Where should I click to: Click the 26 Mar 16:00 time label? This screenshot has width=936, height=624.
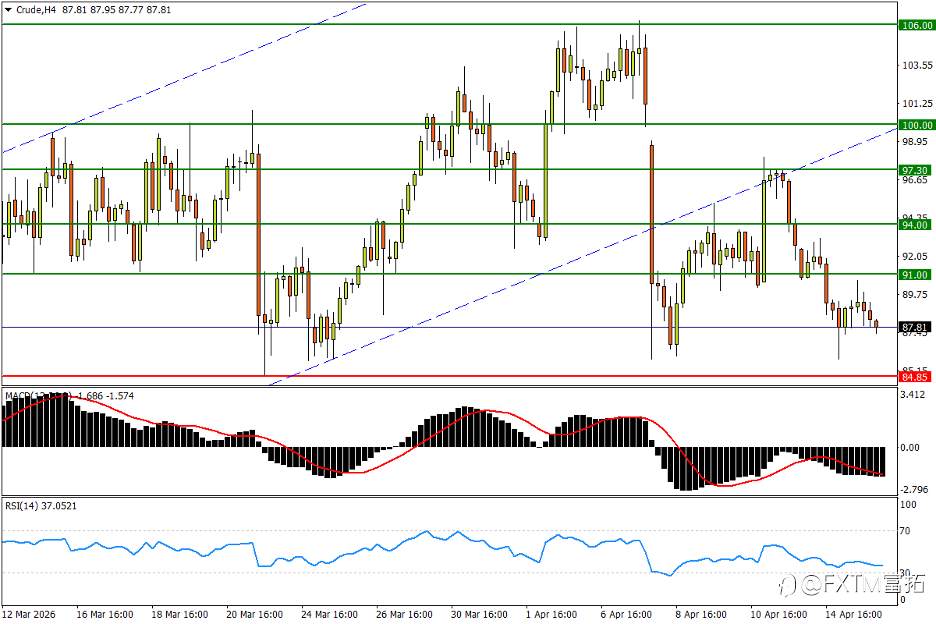click(x=404, y=614)
